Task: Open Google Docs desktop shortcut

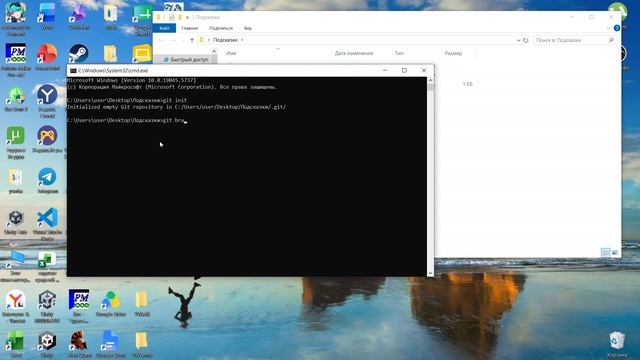Action: (110, 341)
